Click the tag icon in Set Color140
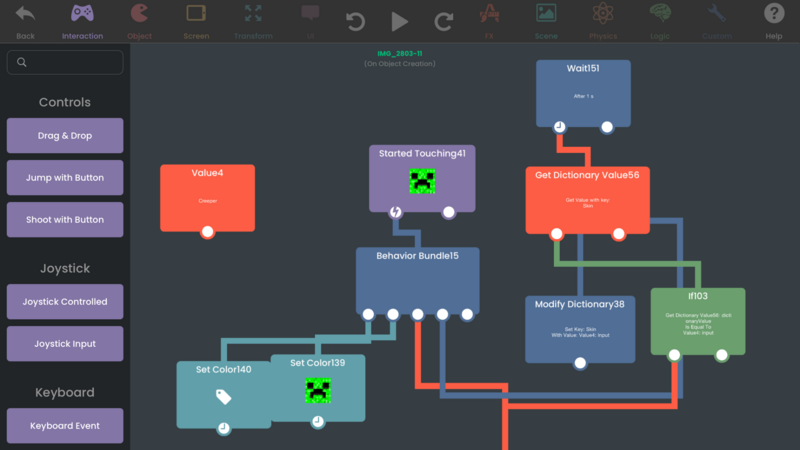Screen dimensions: 800x450 click(223, 396)
